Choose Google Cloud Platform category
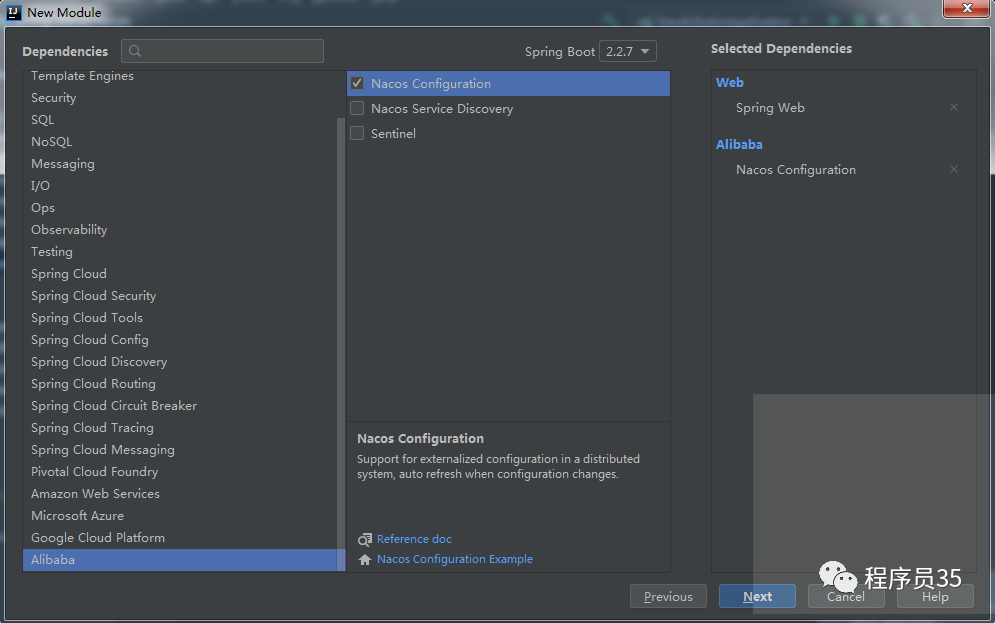The width and height of the screenshot is (995, 623). [180, 537]
